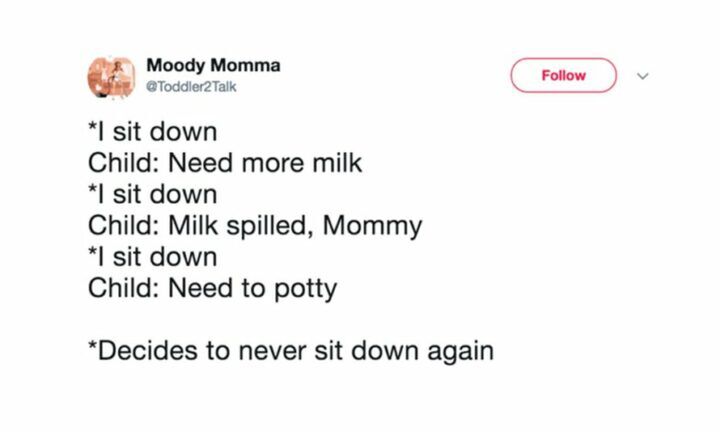Open the Moody Momma display name link

pos(213,66)
